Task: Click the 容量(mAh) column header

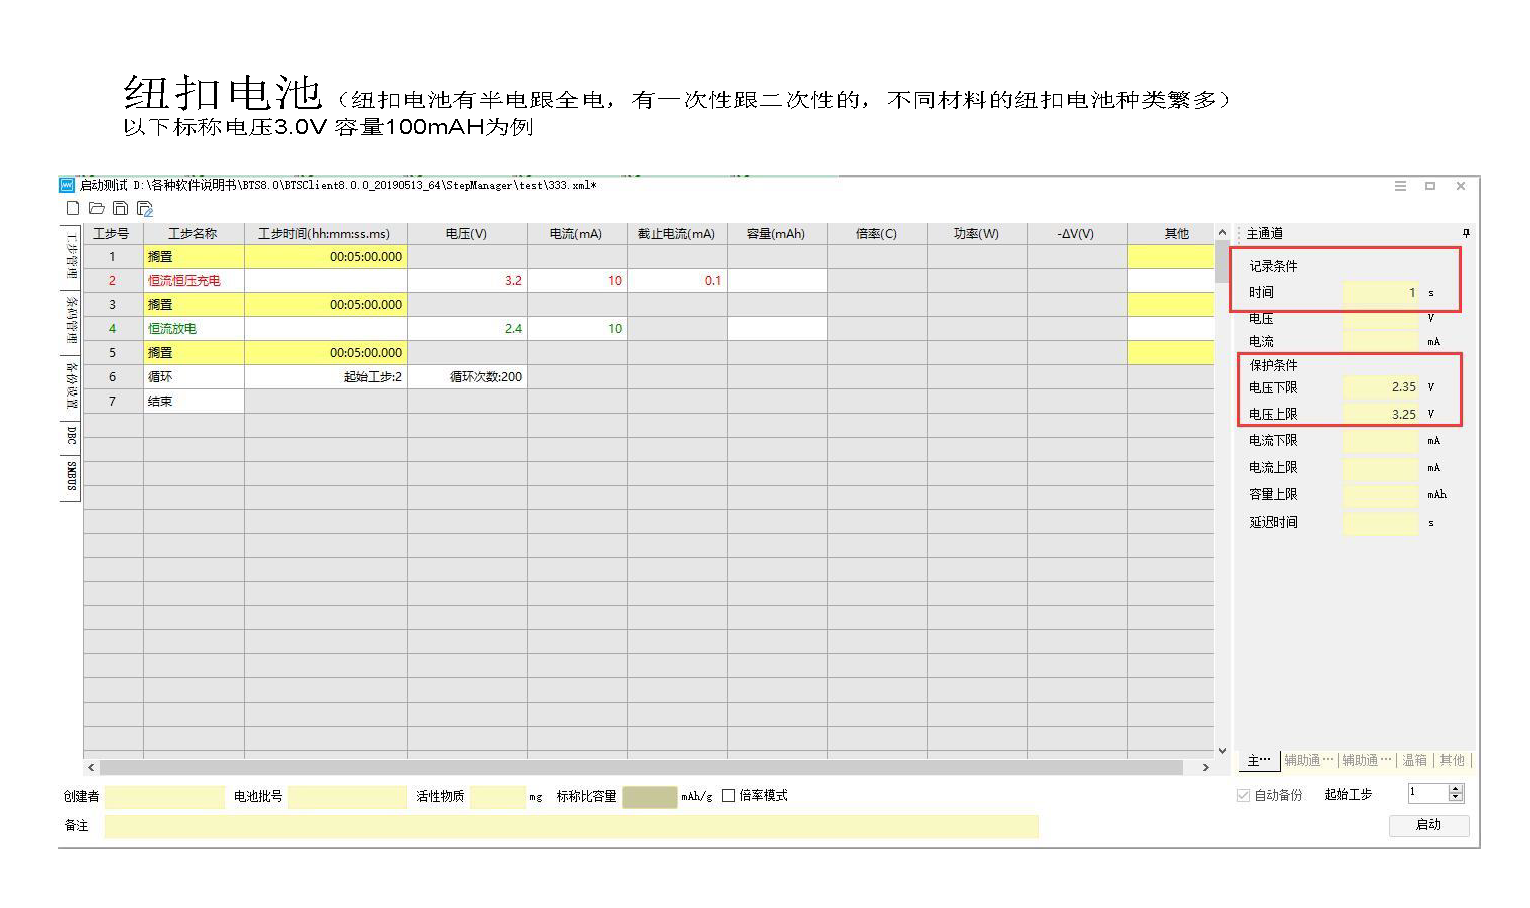Action: pos(777,234)
